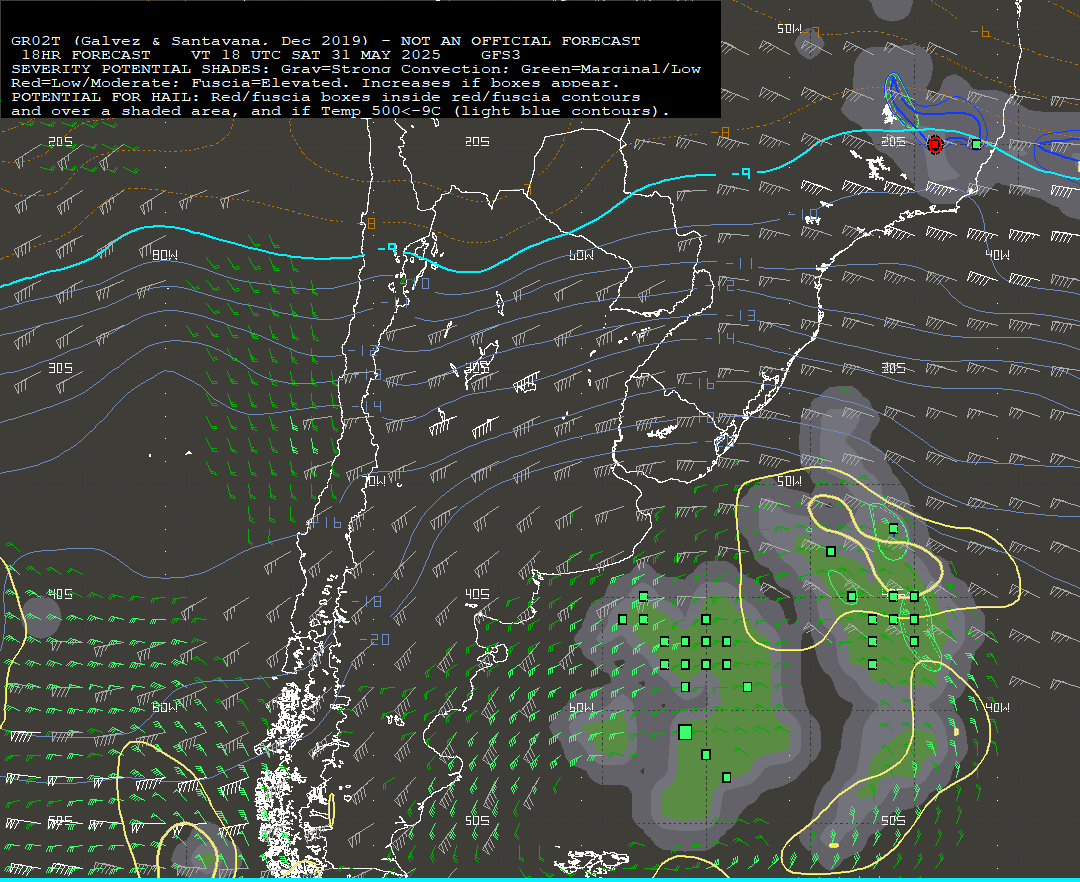Click the southernmost green box in the western cluster
The width and height of the screenshot is (1080, 882).
click(726, 777)
